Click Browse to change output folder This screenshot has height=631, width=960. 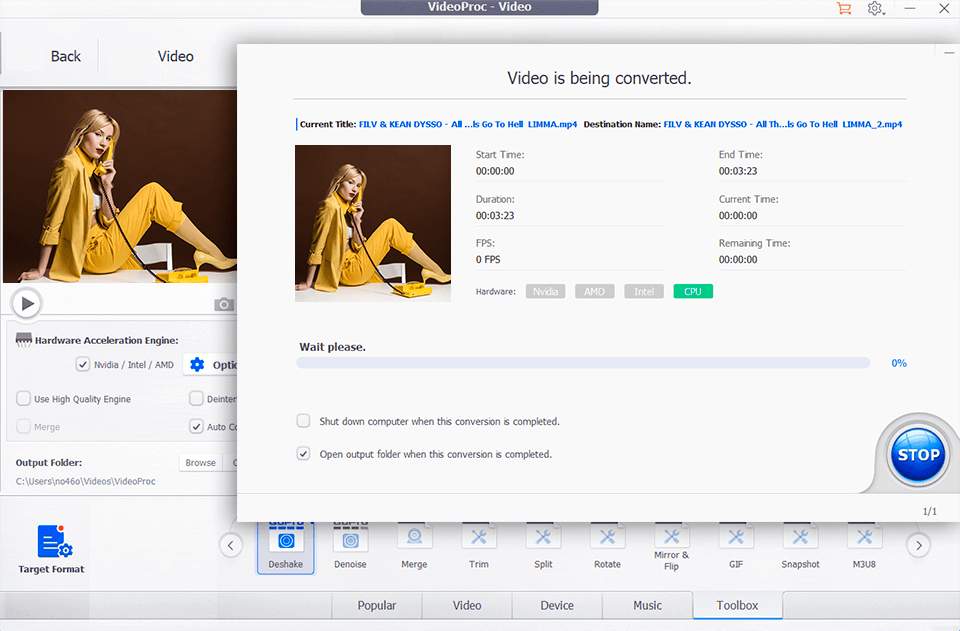200,462
